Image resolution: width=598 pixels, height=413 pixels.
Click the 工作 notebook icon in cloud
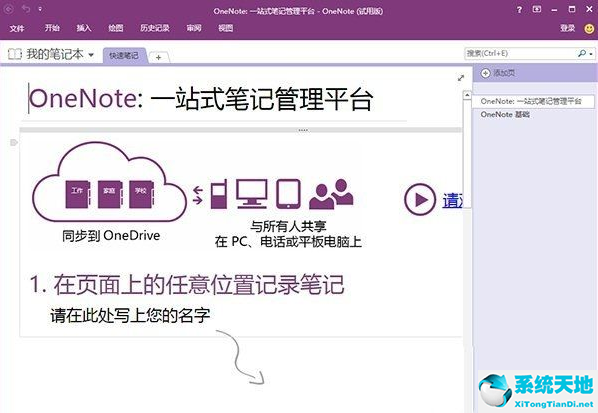point(78,194)
